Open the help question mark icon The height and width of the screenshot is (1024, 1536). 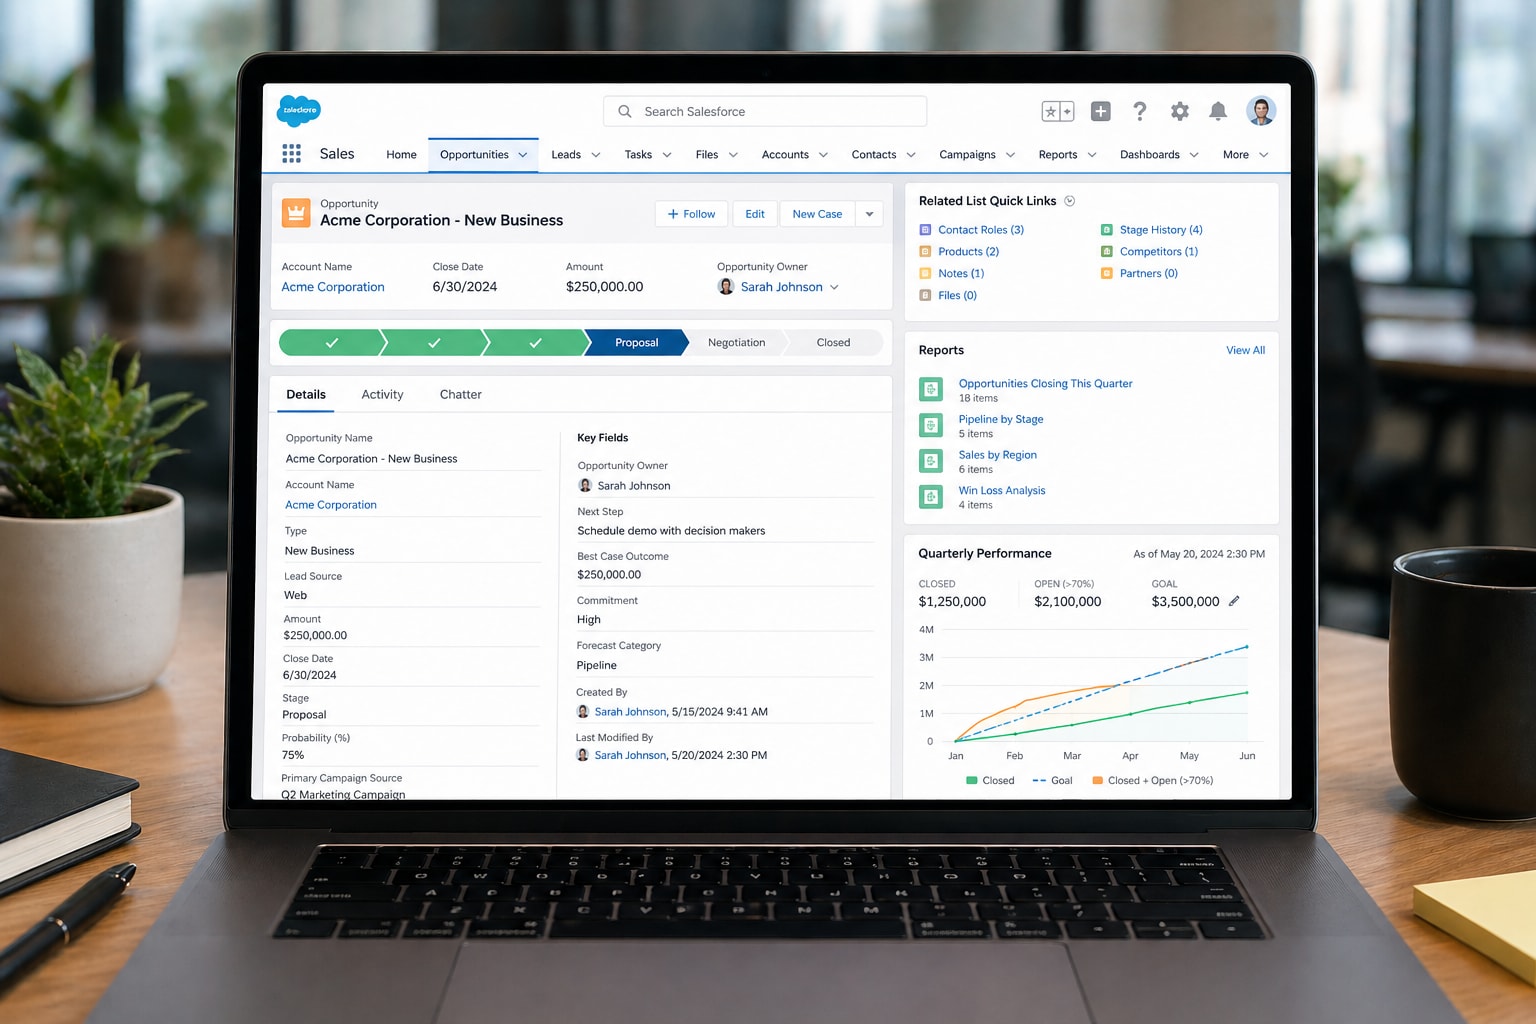pyautogui.click(x=1139, y=111)
